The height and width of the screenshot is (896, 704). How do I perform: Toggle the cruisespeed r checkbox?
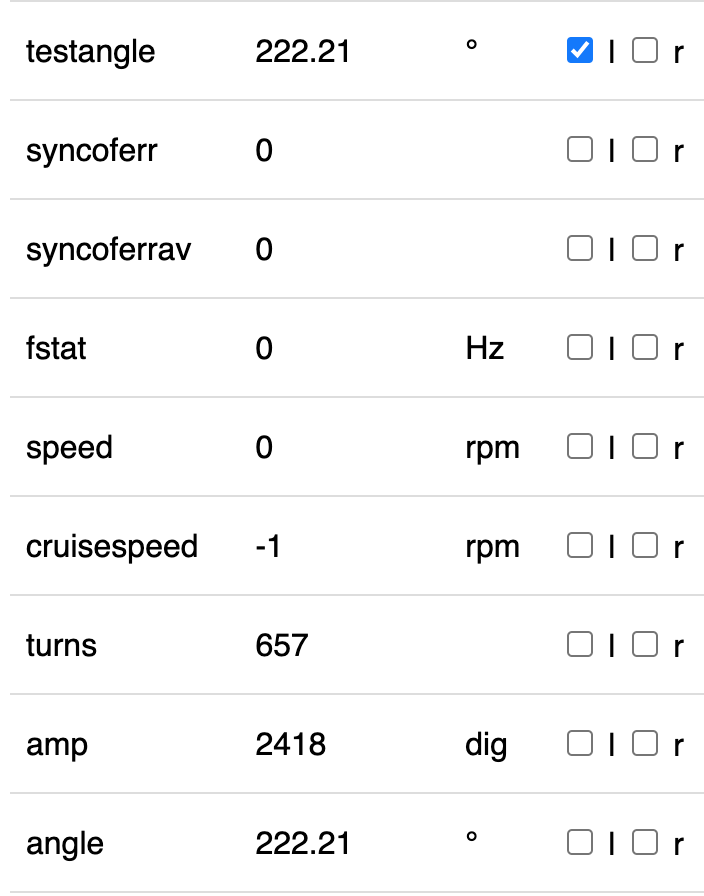click(645, 545)
